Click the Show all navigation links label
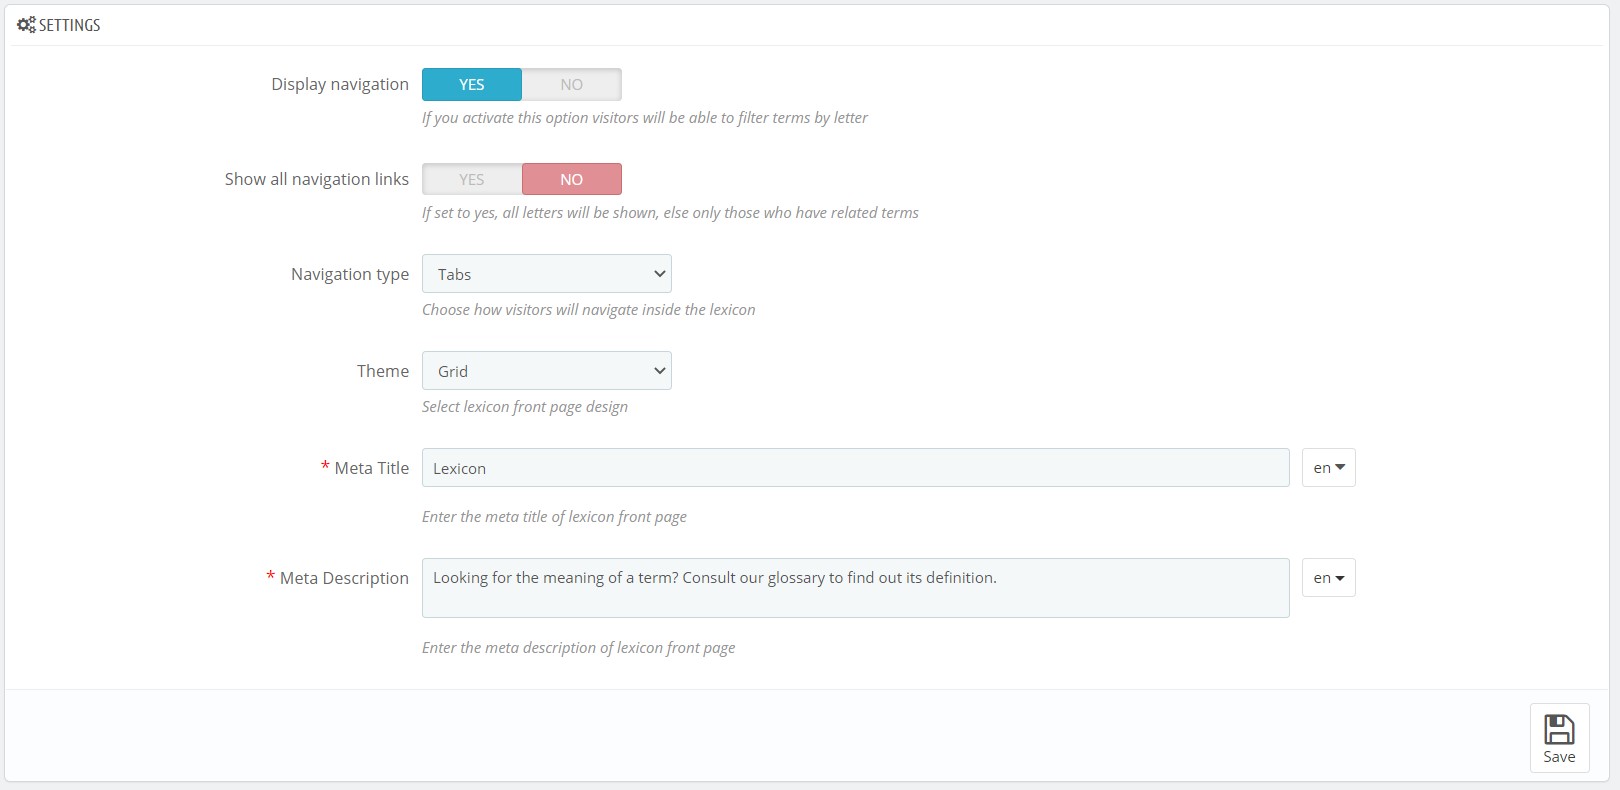The width and height of the screenshot is (1620, 790). (316, 180)
